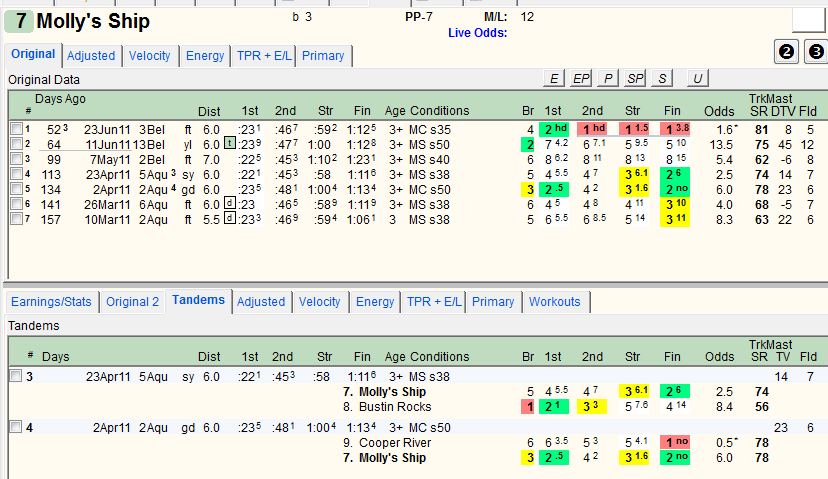
Task: Click the yellow '3 10' finish cell in the 26Mar11 row
Action: [675, 204]
